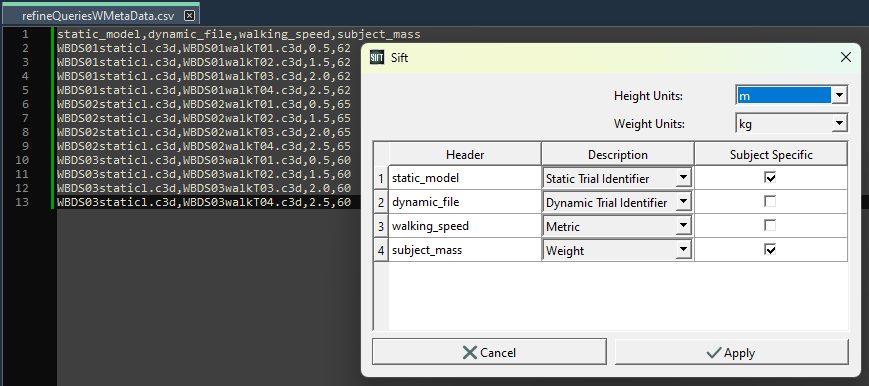The width and height of the screenshot is (869, 386).
Task: Uncheck Subject Specific for subject_mass
Action: (770, 250)
